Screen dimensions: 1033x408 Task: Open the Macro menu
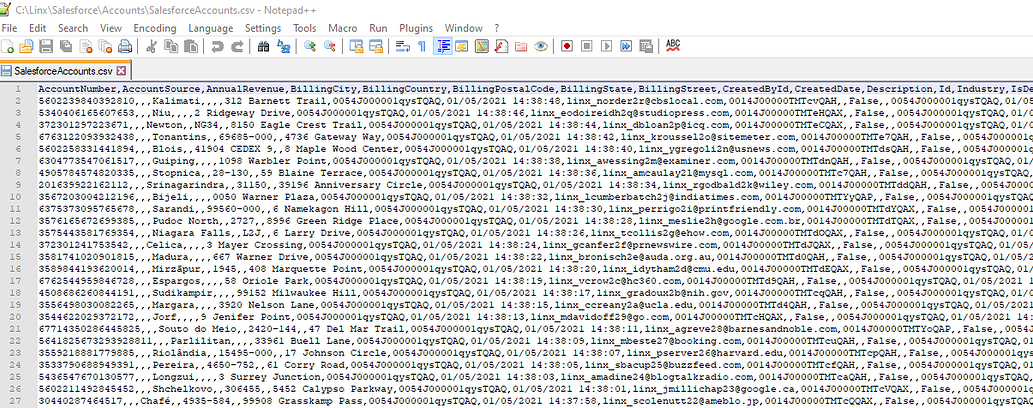tap(343, 28)
